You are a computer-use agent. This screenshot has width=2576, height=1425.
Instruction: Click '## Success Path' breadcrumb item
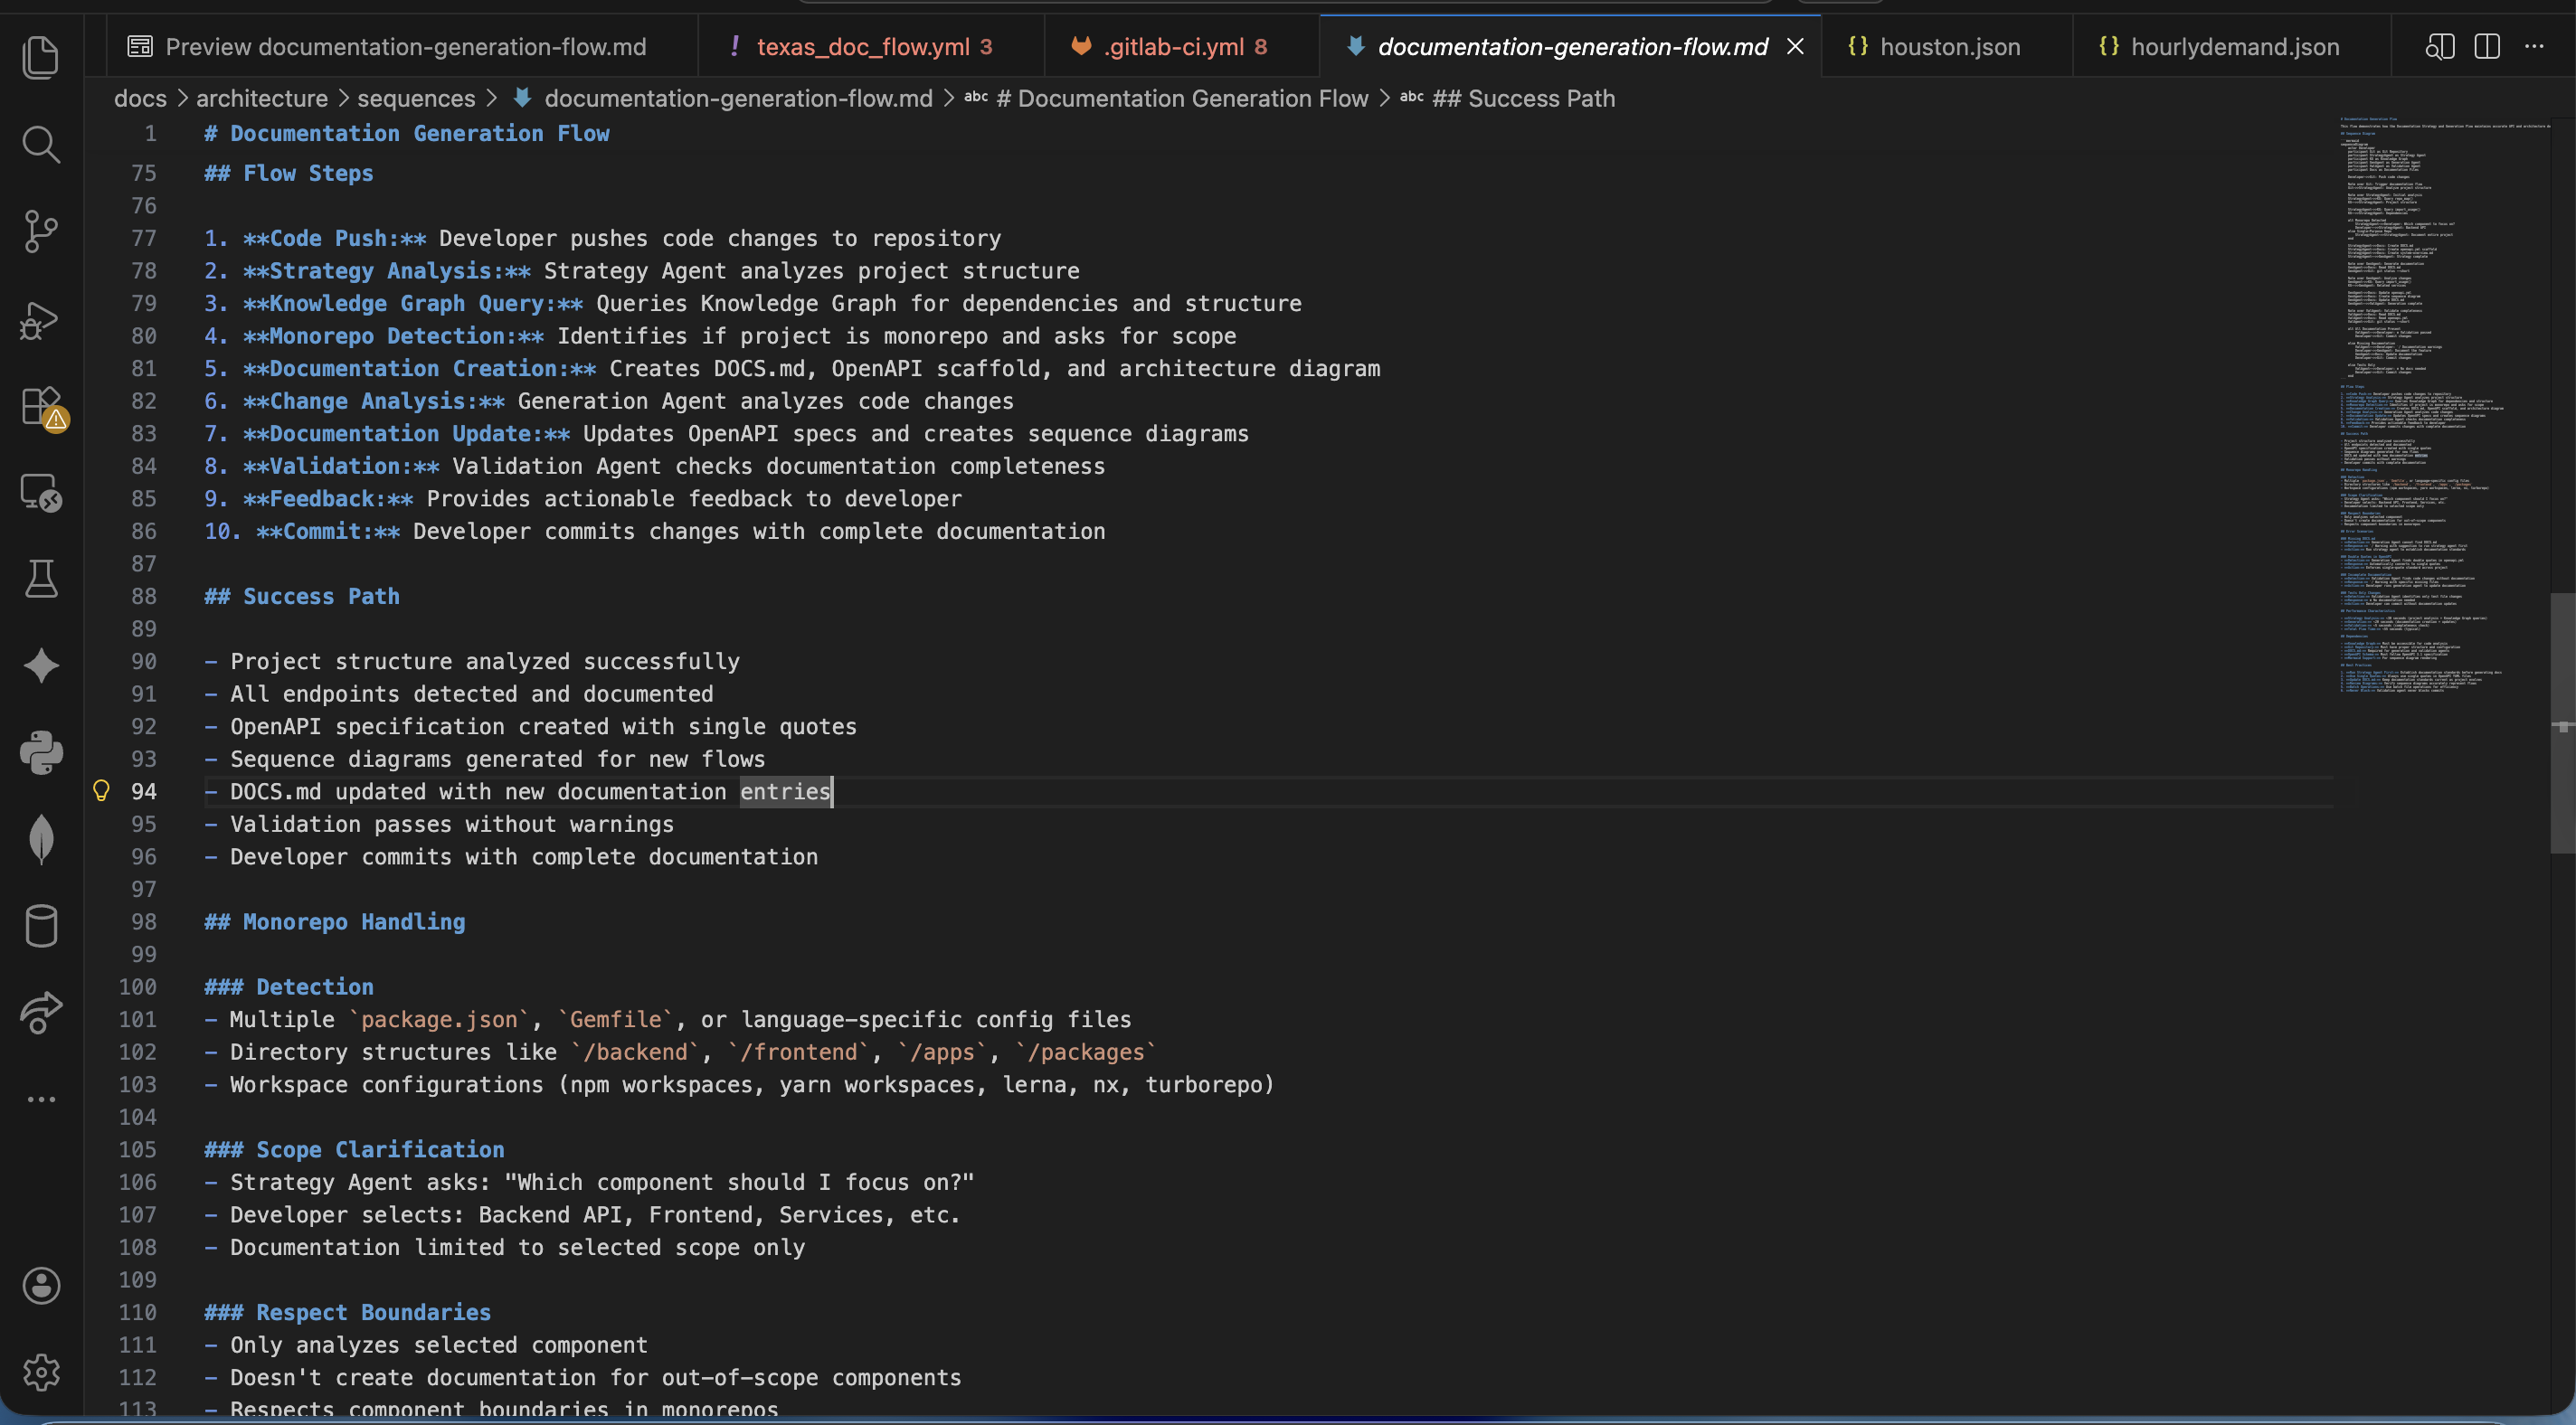point(1522,98)
